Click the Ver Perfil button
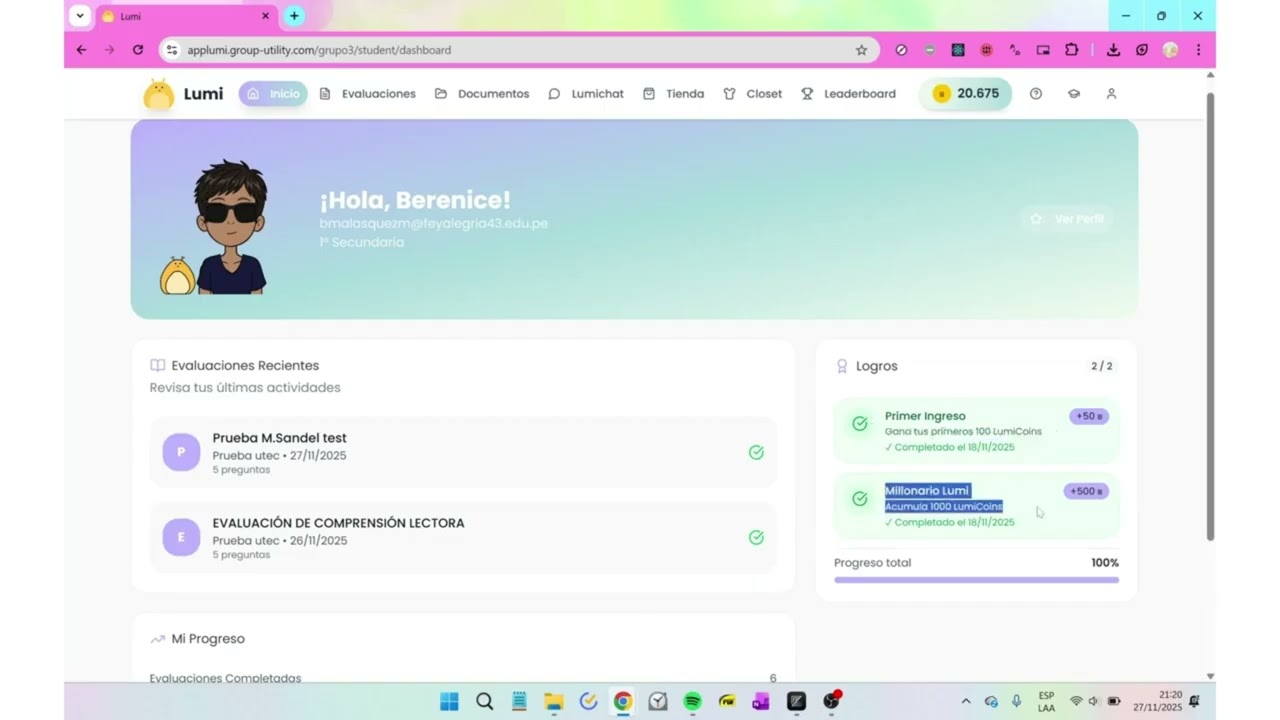The width and height of the screenshot is (1280, 720). pyautogui.click(x=1067, y=219)
